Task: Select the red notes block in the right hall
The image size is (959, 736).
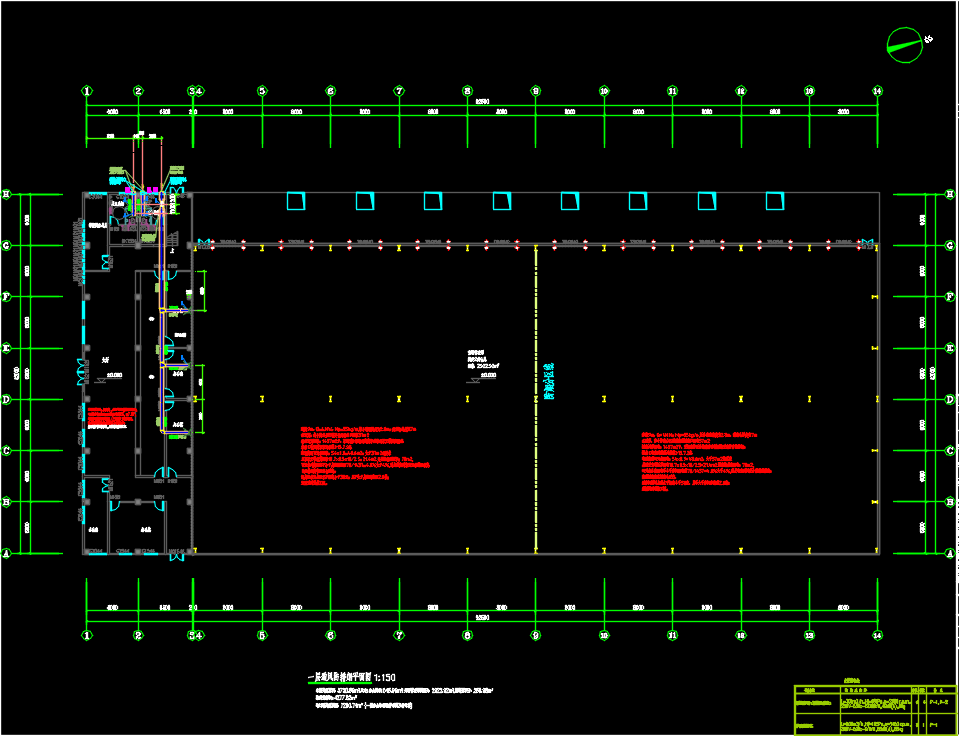Action: [x=707, y=461]
